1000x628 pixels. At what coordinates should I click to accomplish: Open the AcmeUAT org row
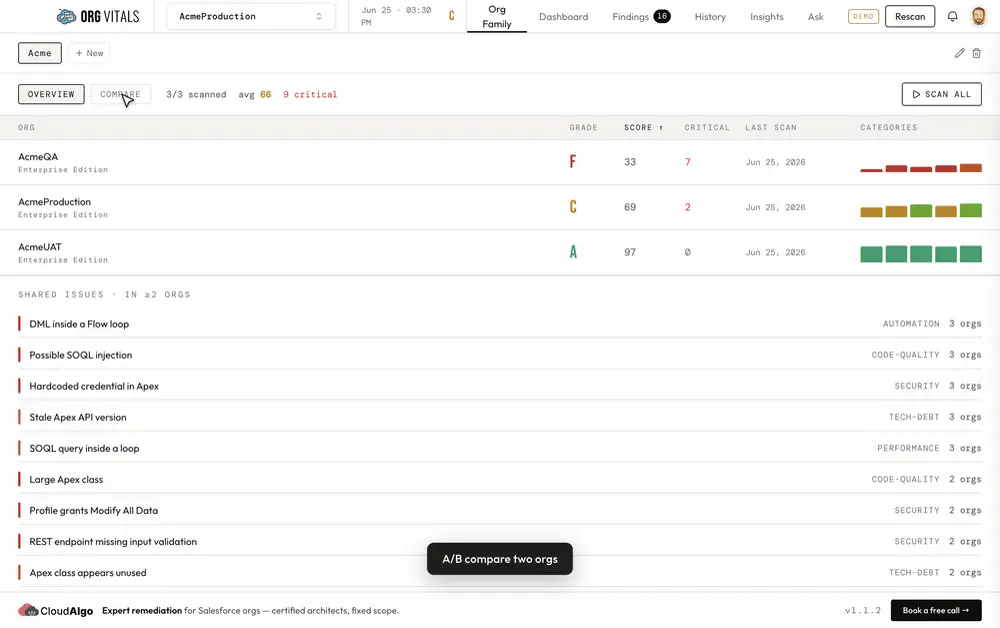500,252
